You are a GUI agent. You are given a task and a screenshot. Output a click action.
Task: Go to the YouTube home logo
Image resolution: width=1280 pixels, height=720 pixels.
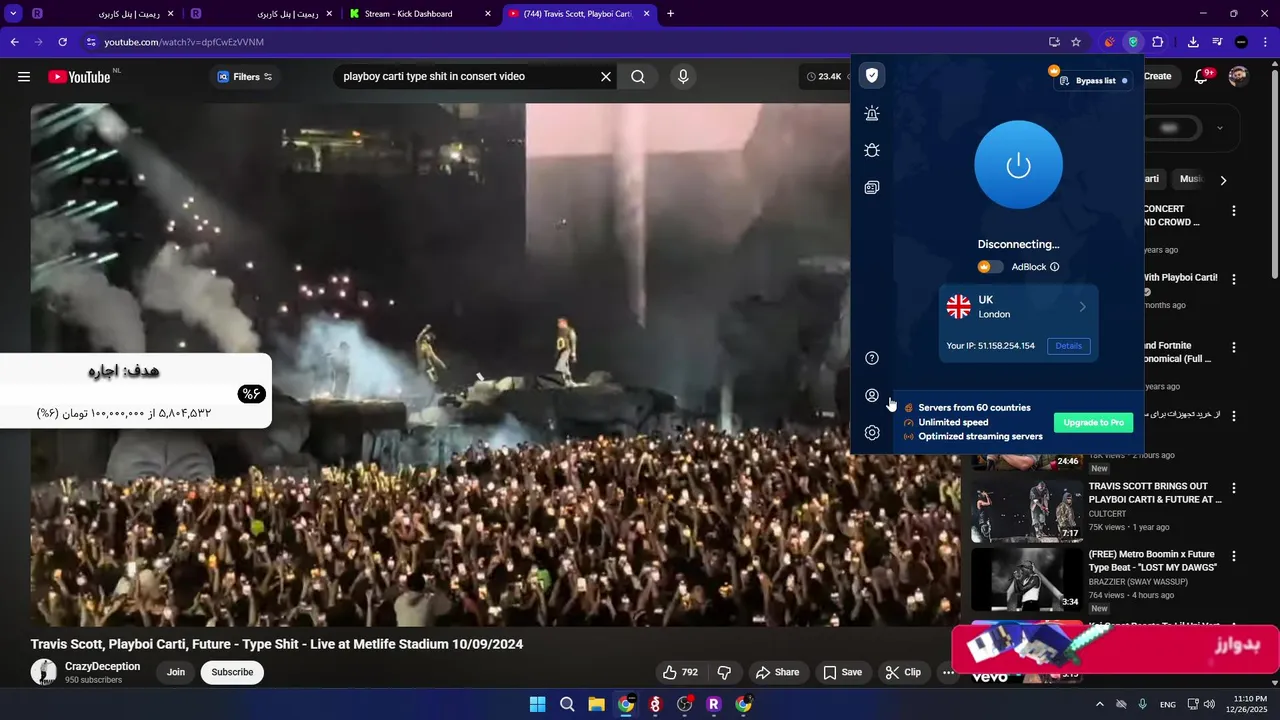click(79, 77)
